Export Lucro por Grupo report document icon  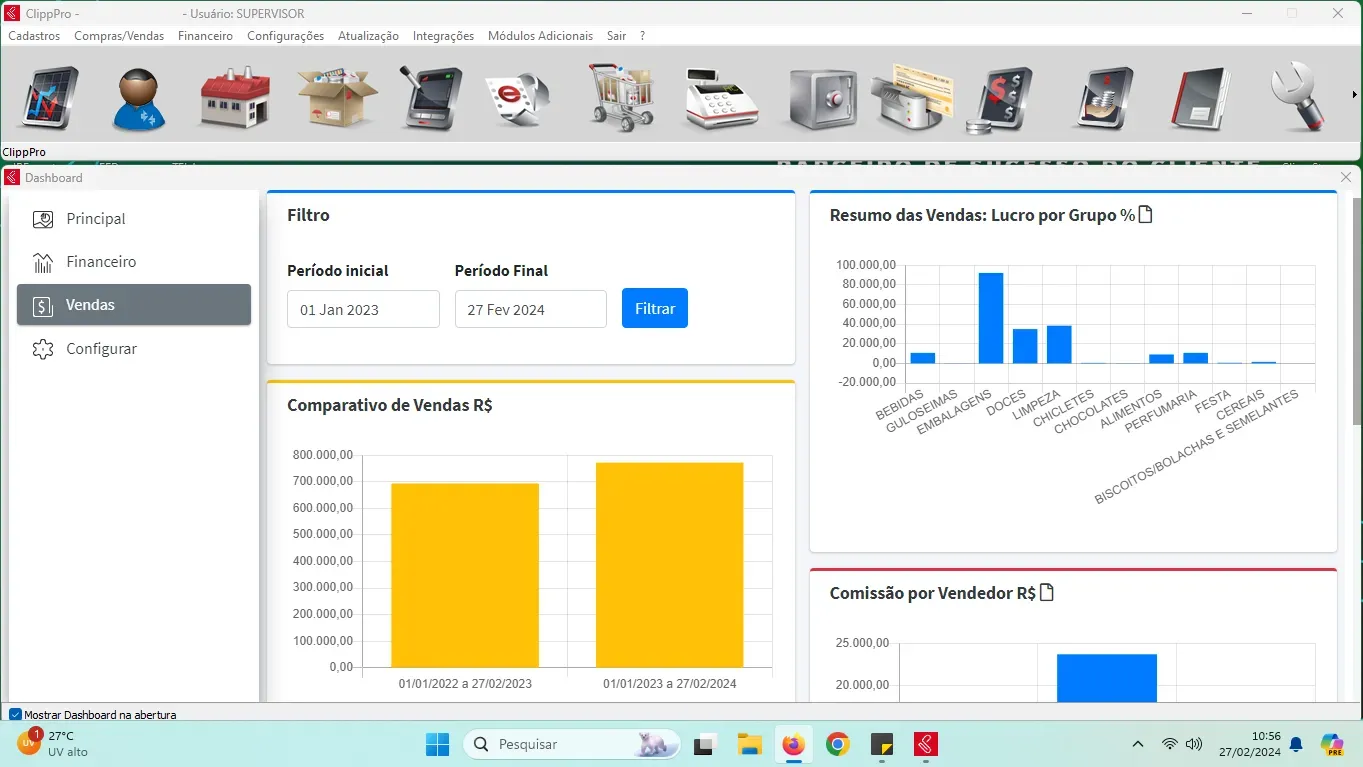1146,215
